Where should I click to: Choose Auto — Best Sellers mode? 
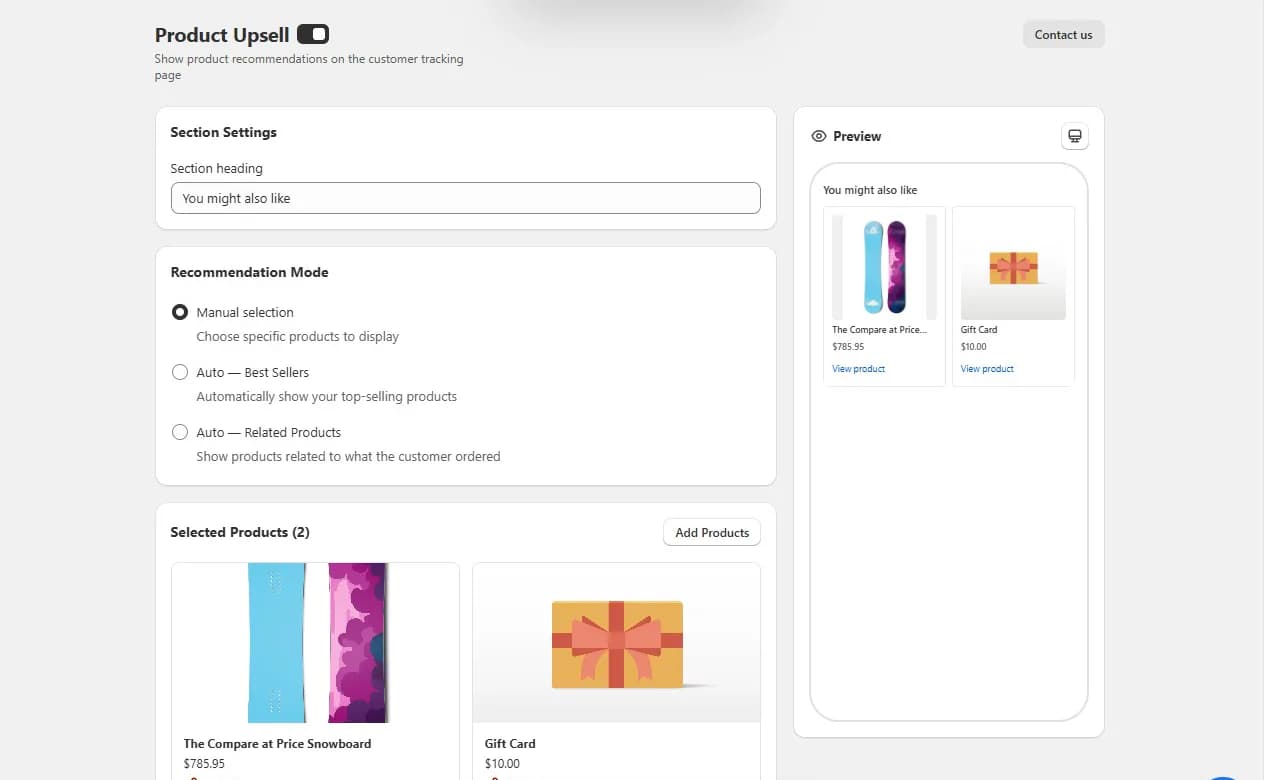click(x=180, y=372)
